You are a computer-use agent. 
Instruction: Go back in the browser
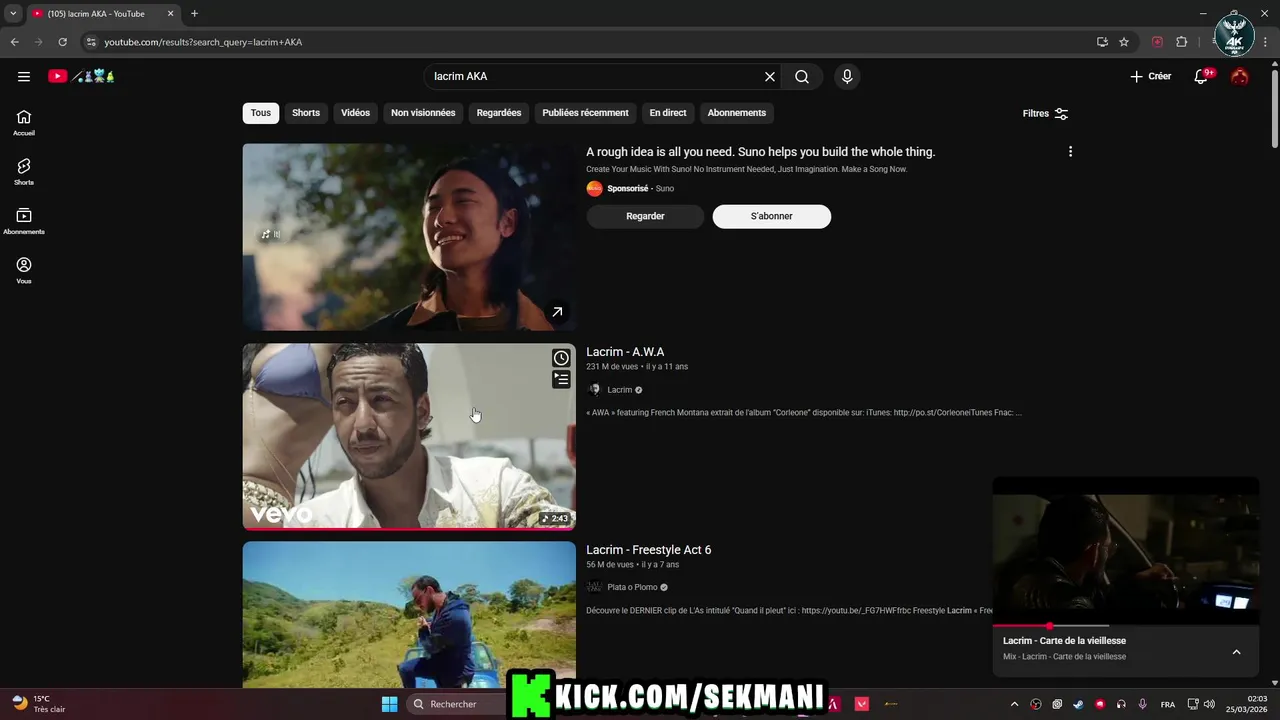click(14, 42)
